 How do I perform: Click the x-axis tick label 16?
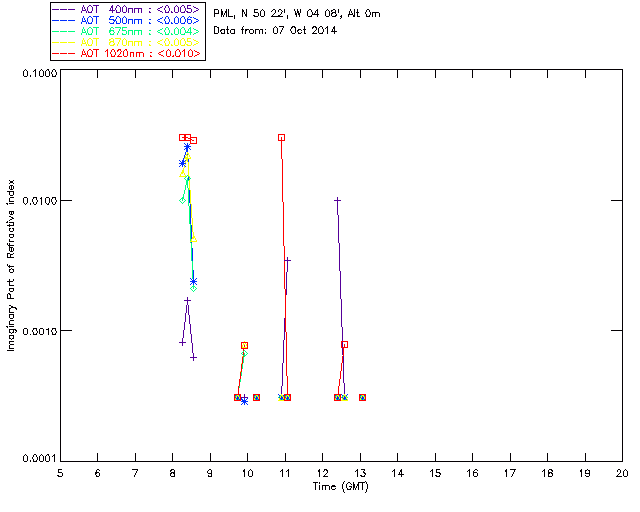tap(473, 473)
